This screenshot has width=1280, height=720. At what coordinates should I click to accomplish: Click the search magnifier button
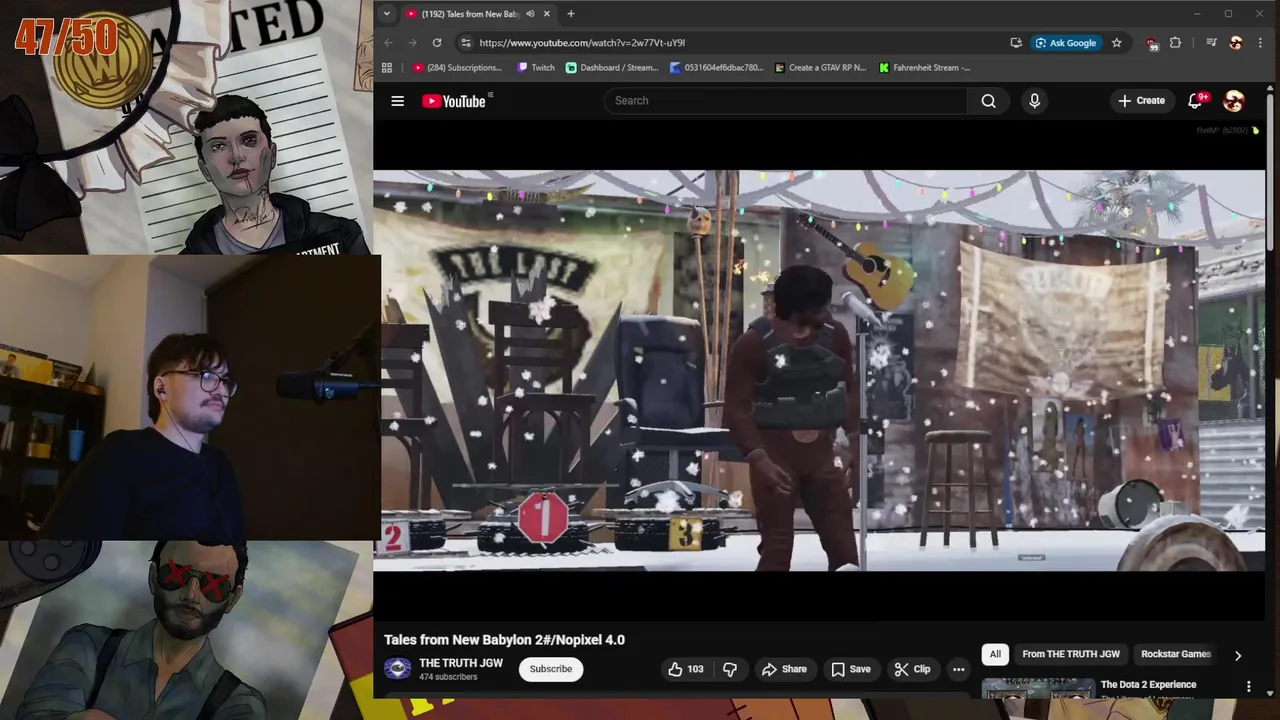[988, 101]
